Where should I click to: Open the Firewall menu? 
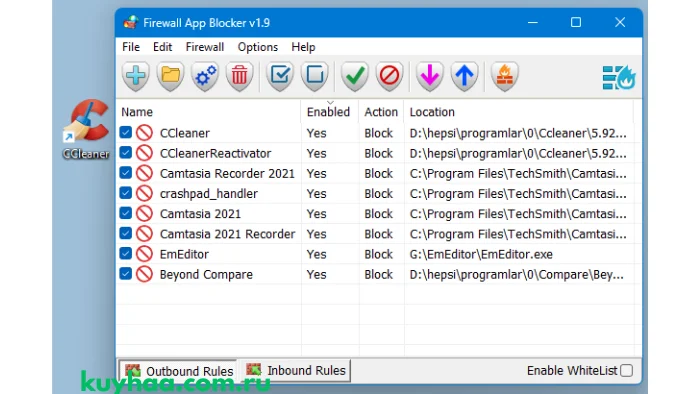point(205,47)
